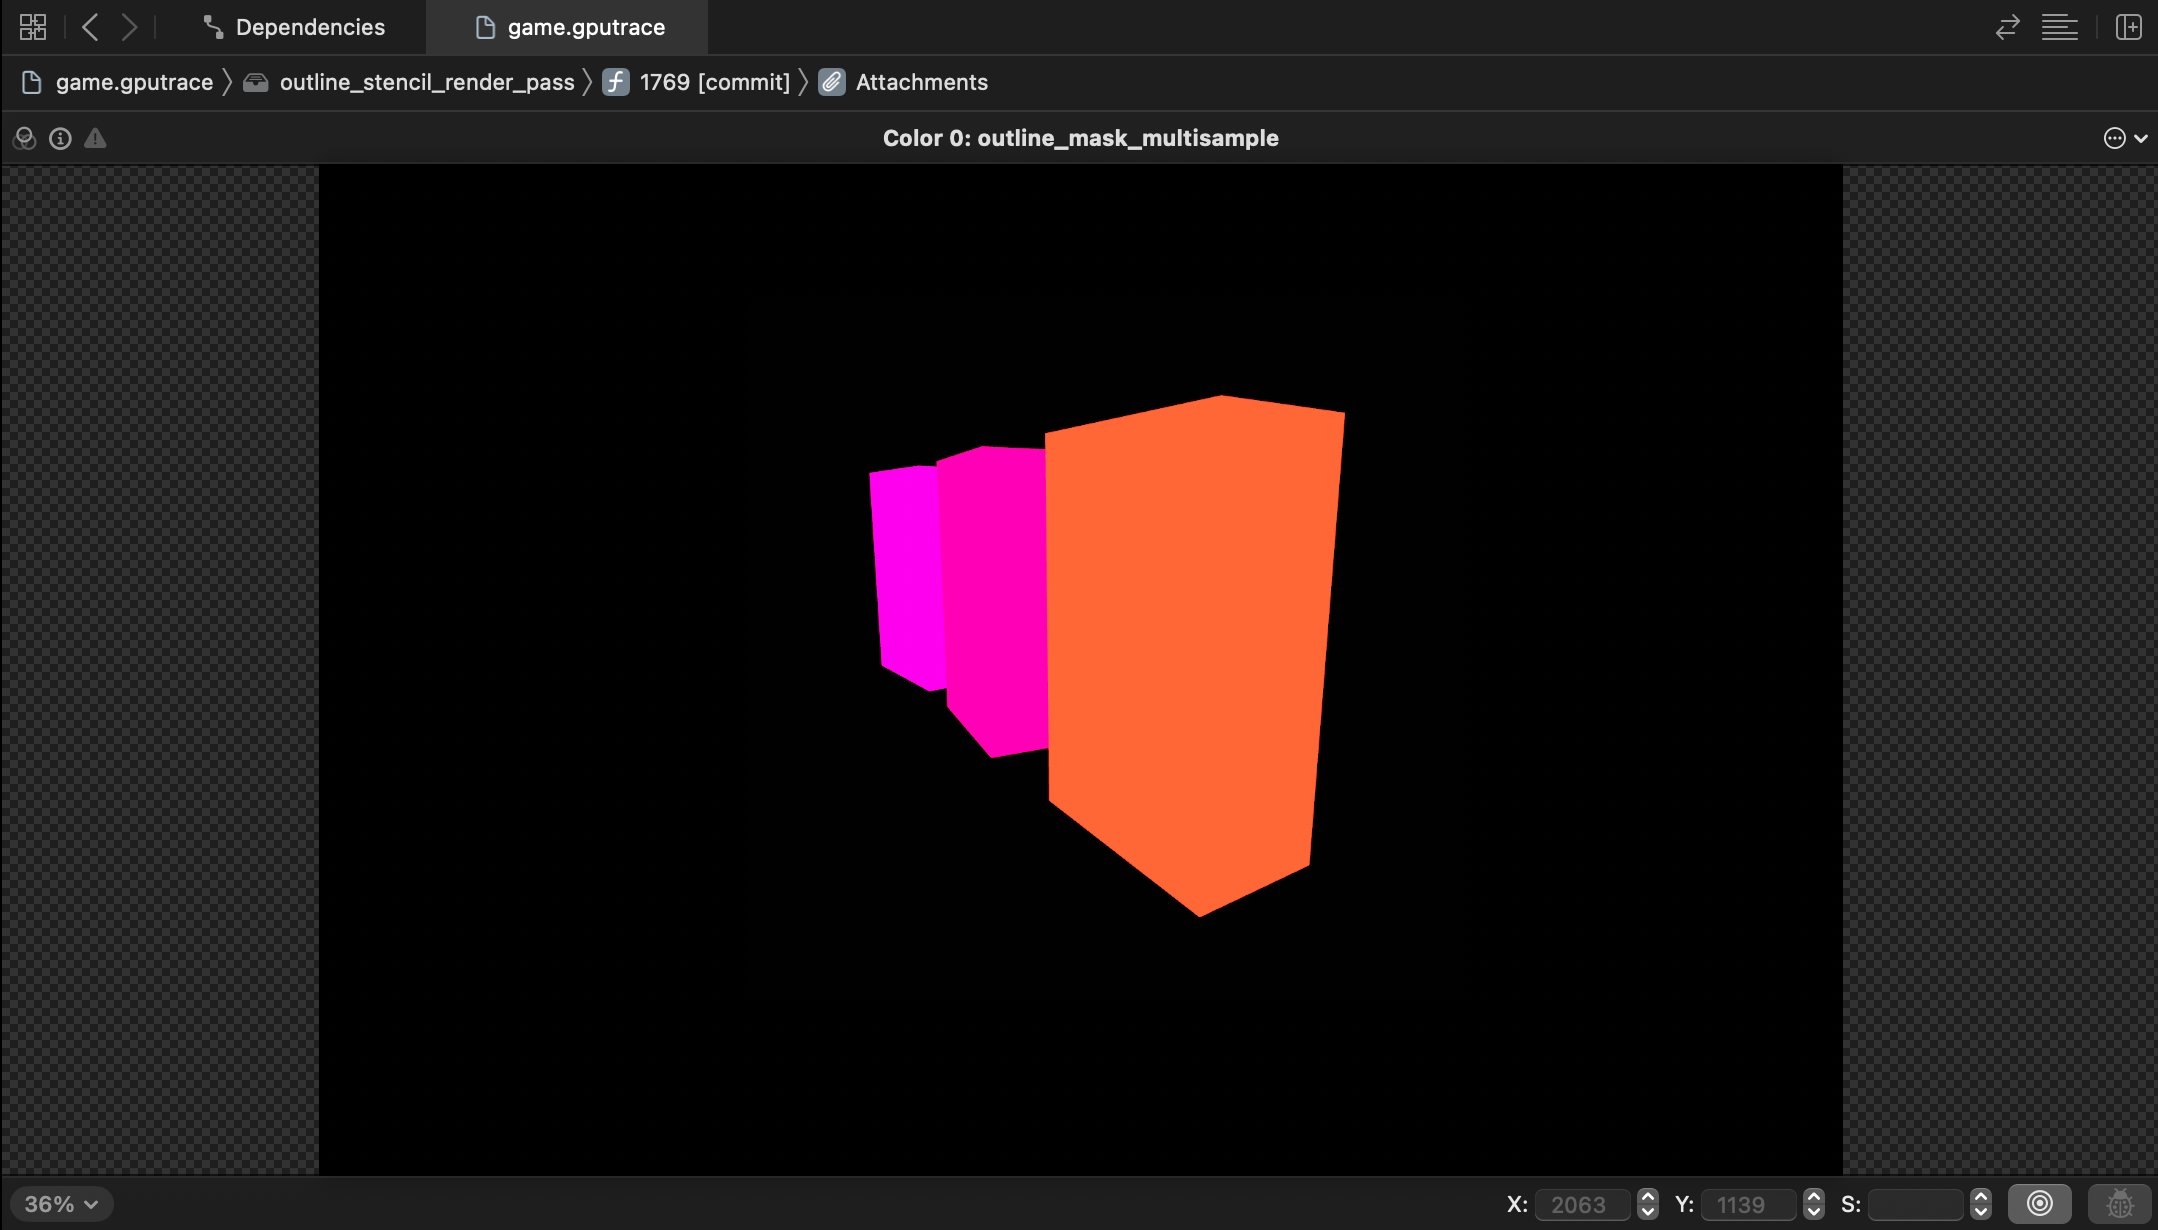Click the Dependencies tab graph icon
2158x1230 pixels.
click(213, 27)
